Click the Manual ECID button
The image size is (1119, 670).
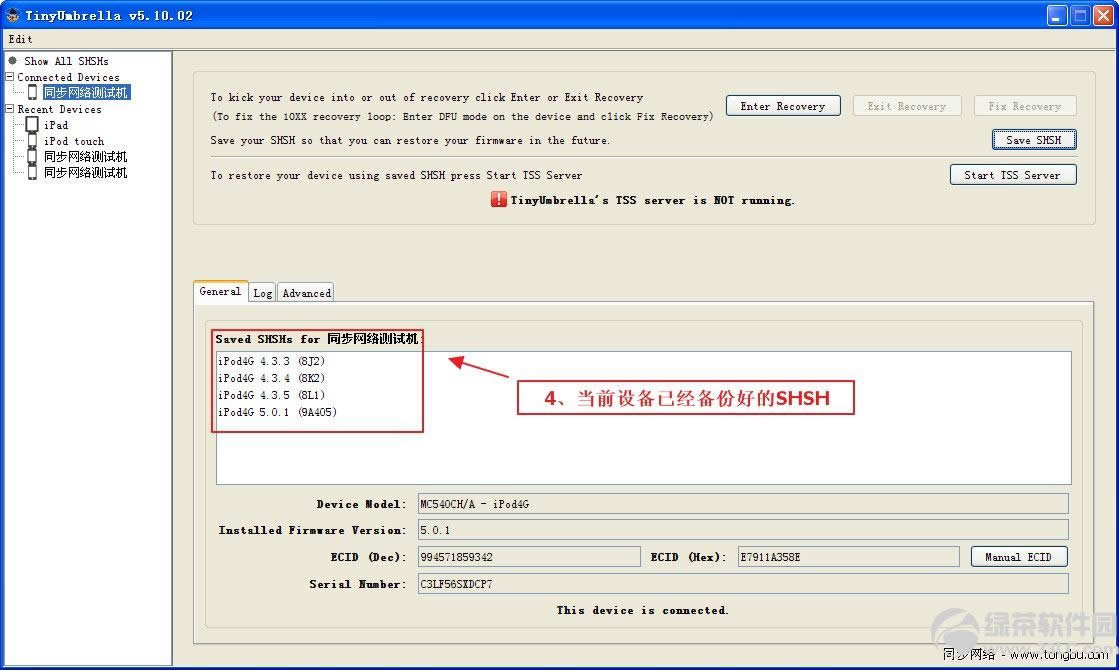pos(1018,557)
